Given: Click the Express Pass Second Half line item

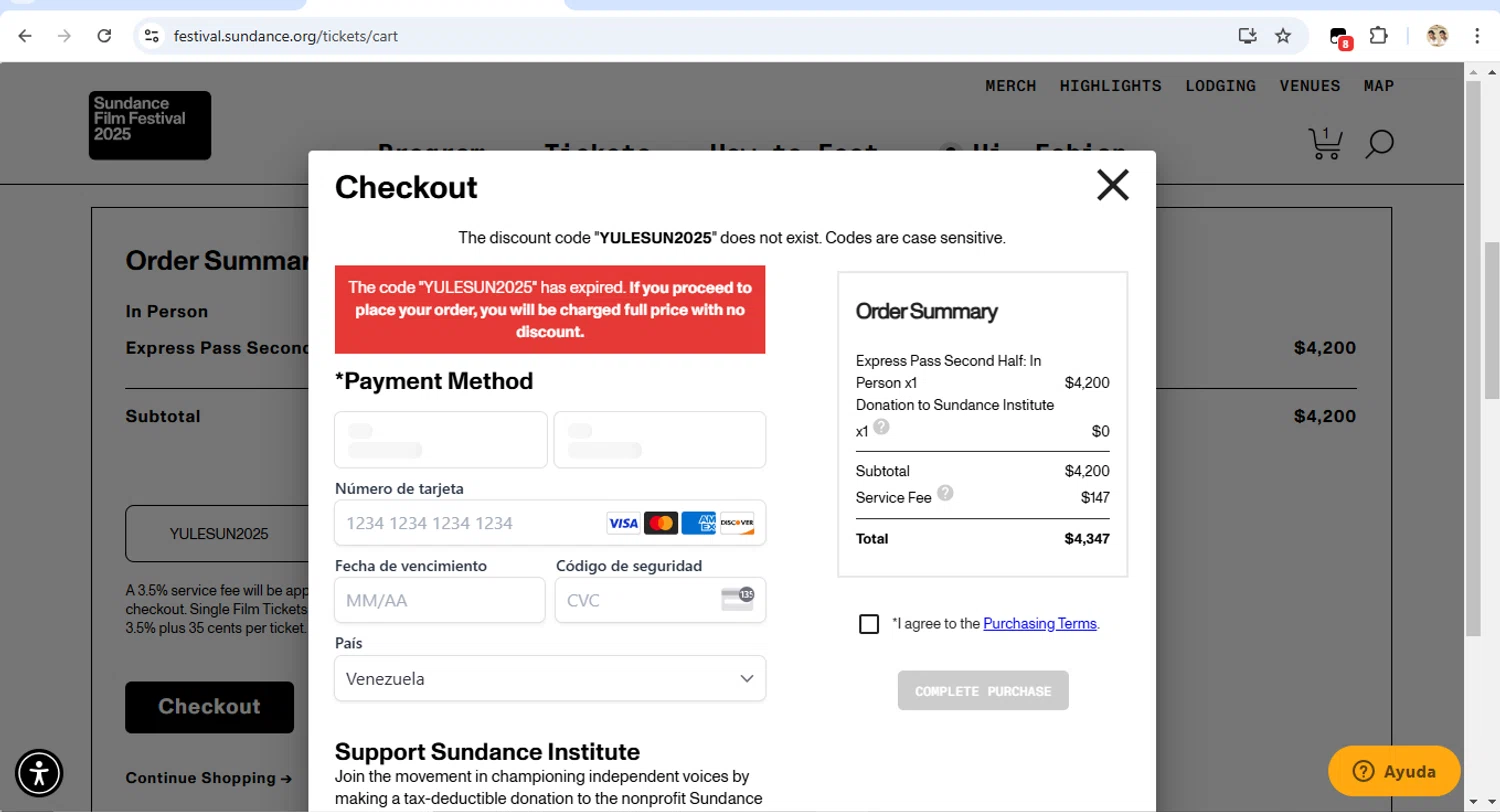Looking at the screenshot, I should click(983, 371).
